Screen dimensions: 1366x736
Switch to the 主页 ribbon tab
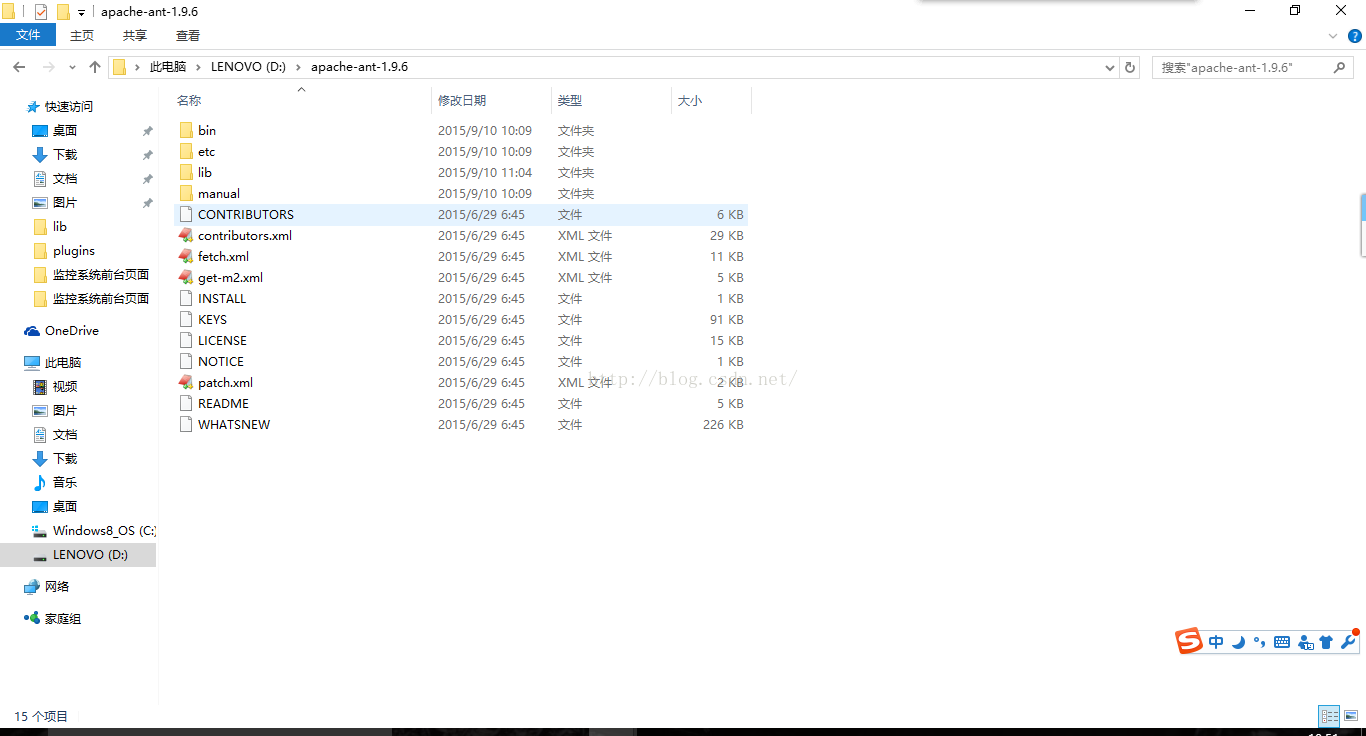click(82, 35)
